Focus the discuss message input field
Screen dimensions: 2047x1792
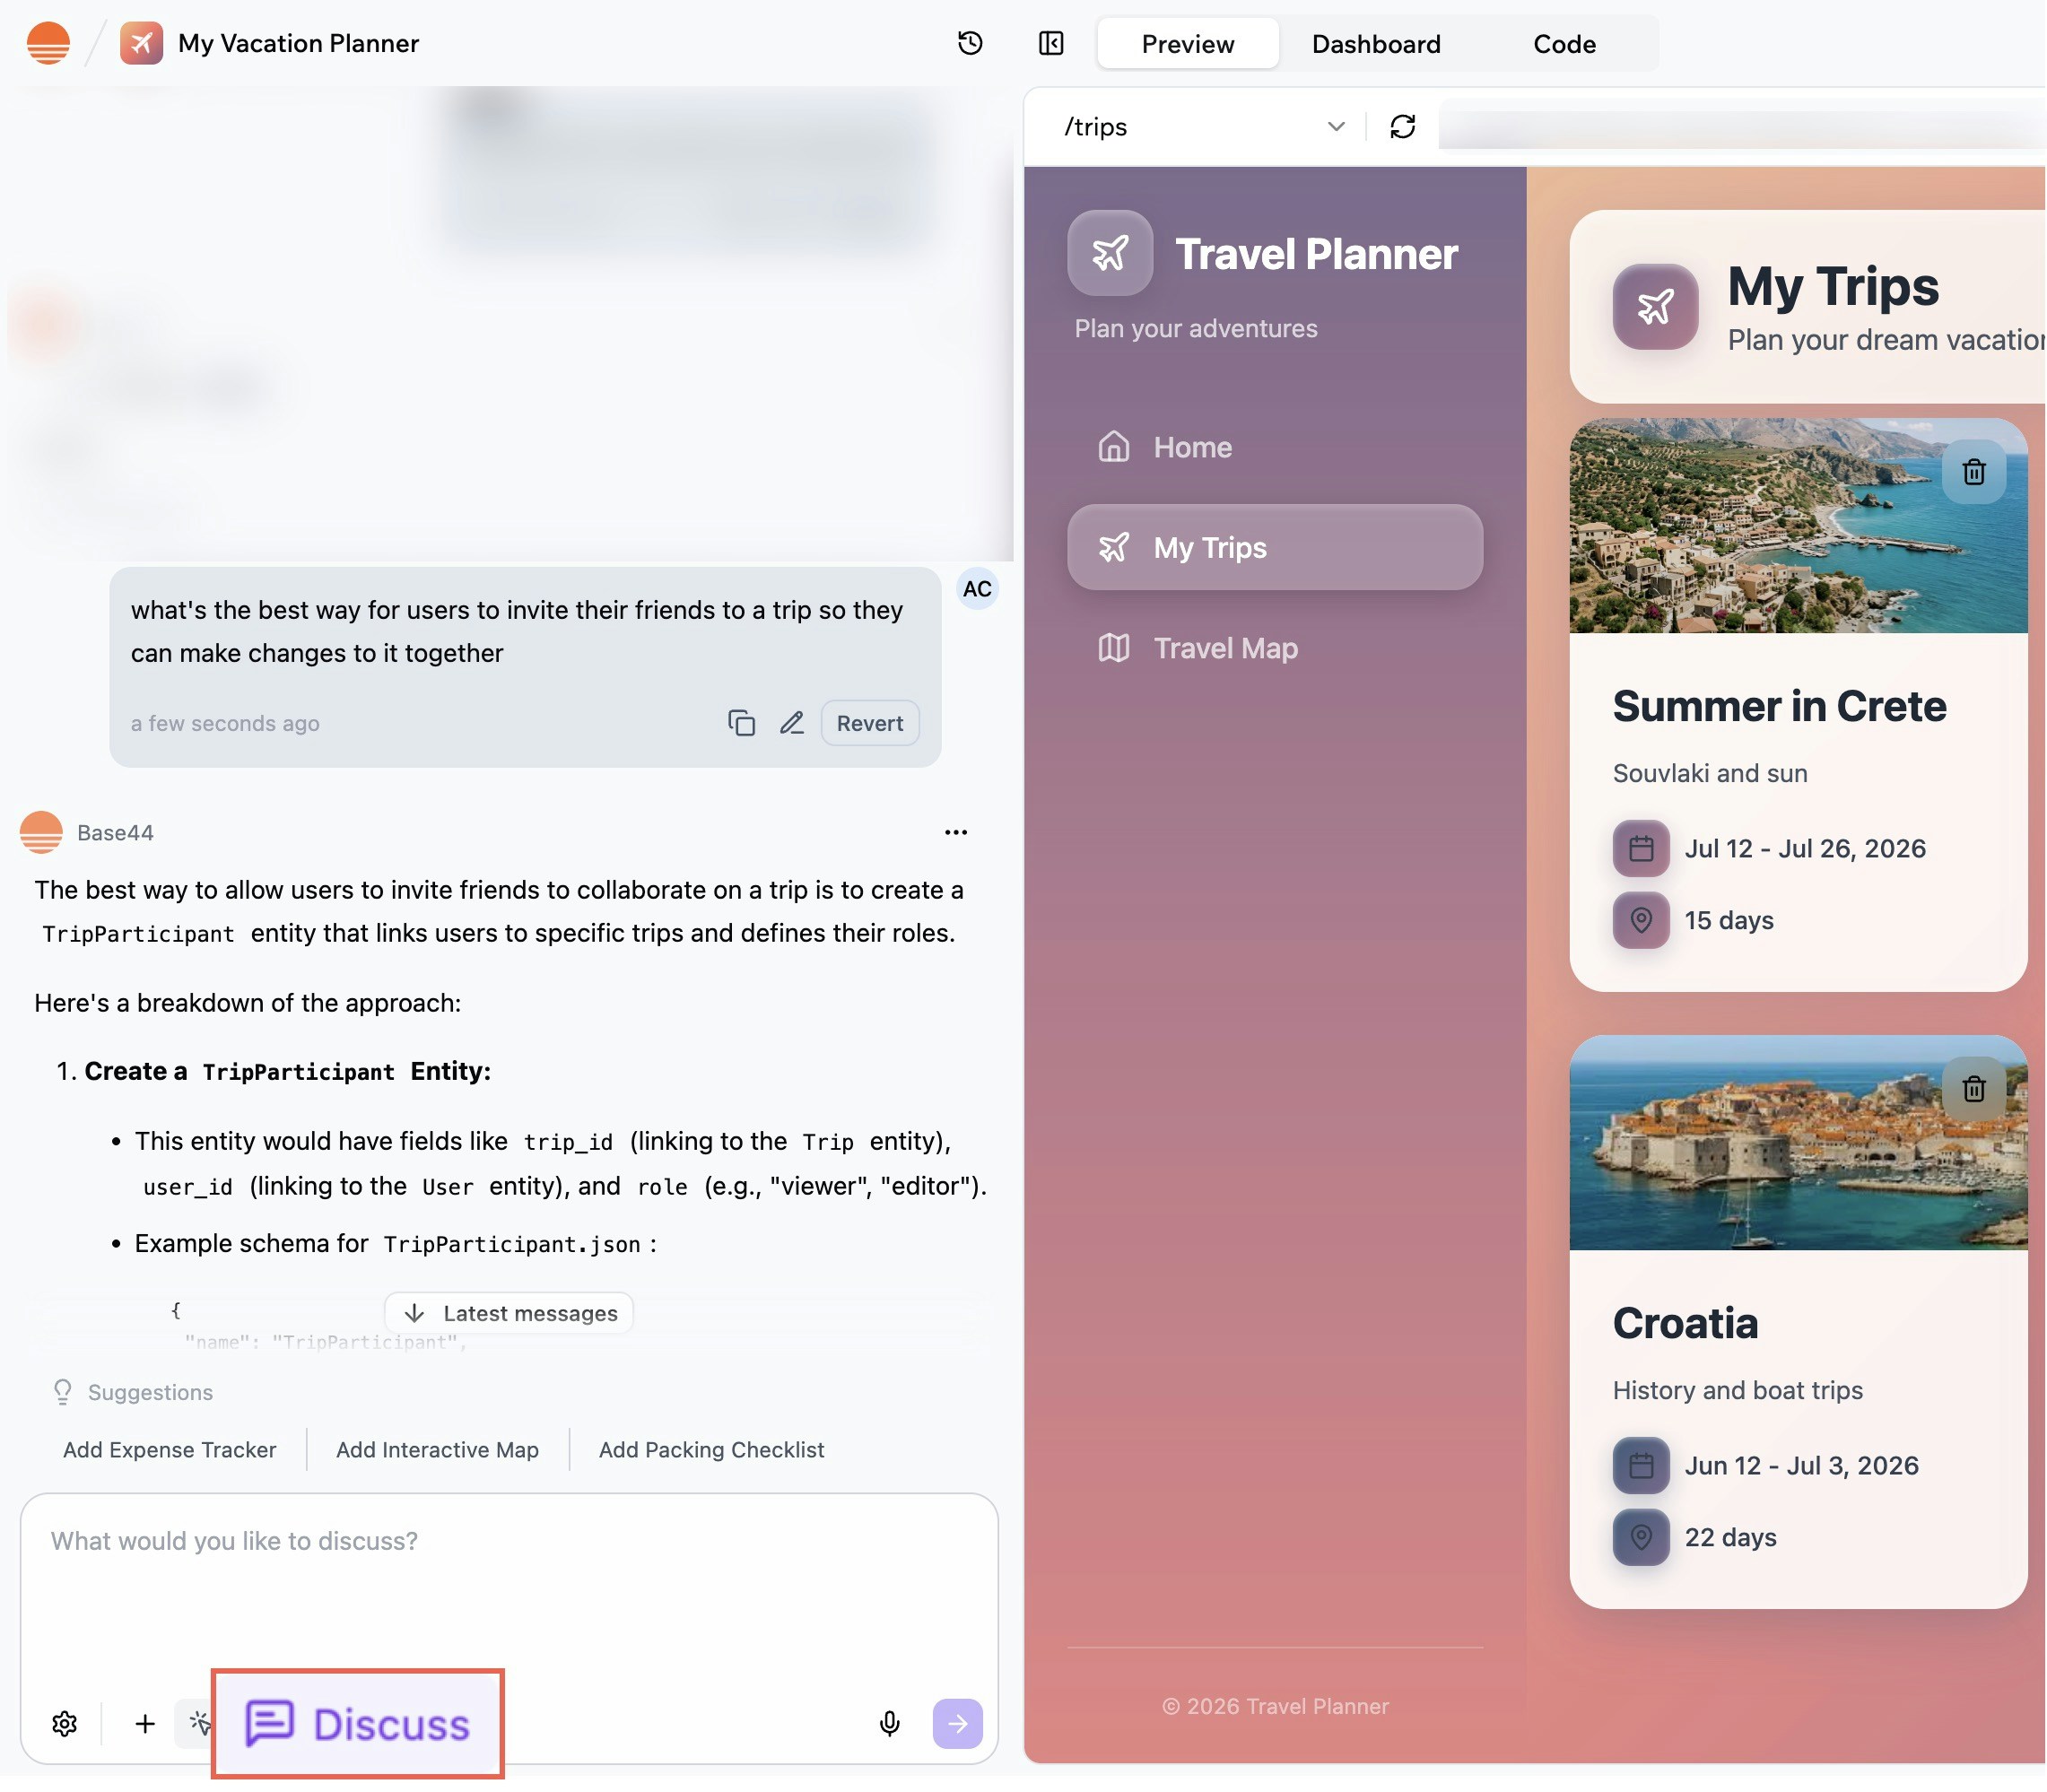[x=508, y=1590]
